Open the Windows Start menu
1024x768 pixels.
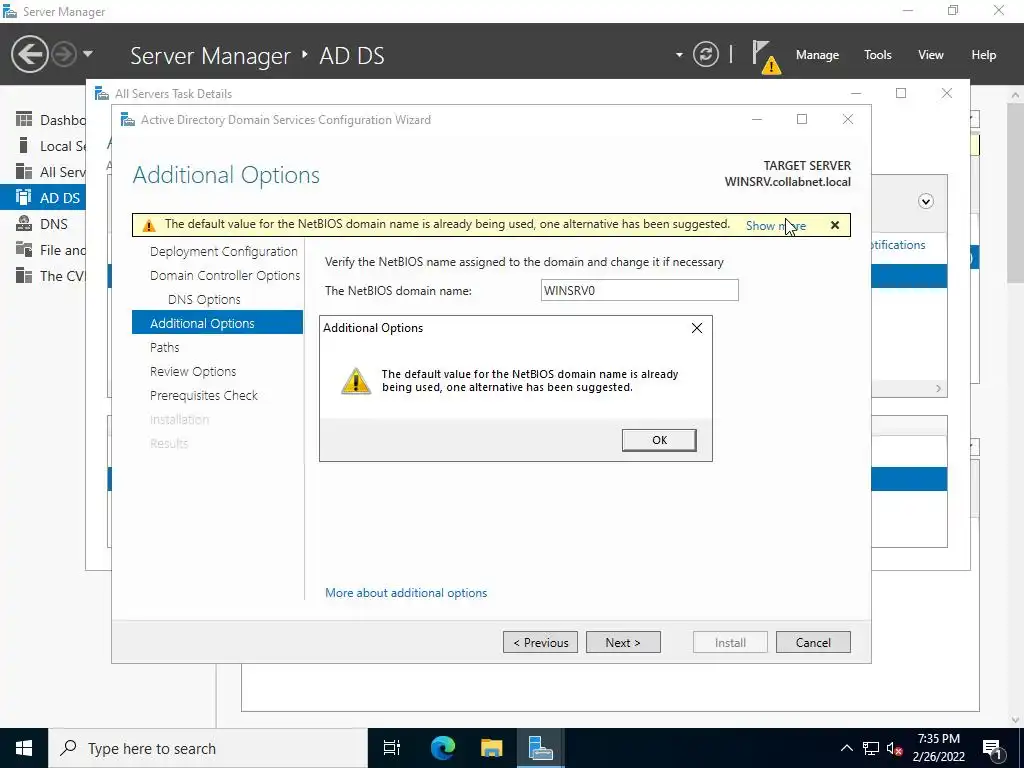[24, 748]
